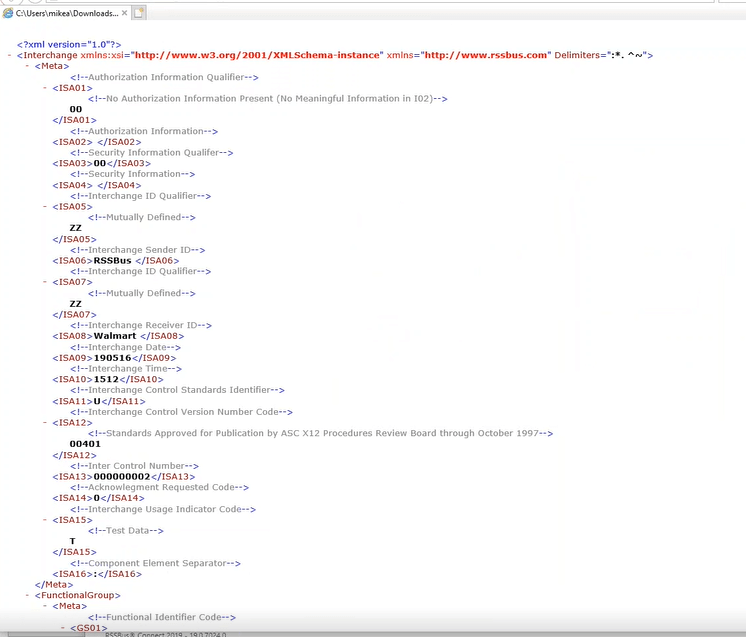Viewport: 746px width, 637px height.
Task: Select the C:\Users\mikea\Downloads tab
Action: click(65, 13)
